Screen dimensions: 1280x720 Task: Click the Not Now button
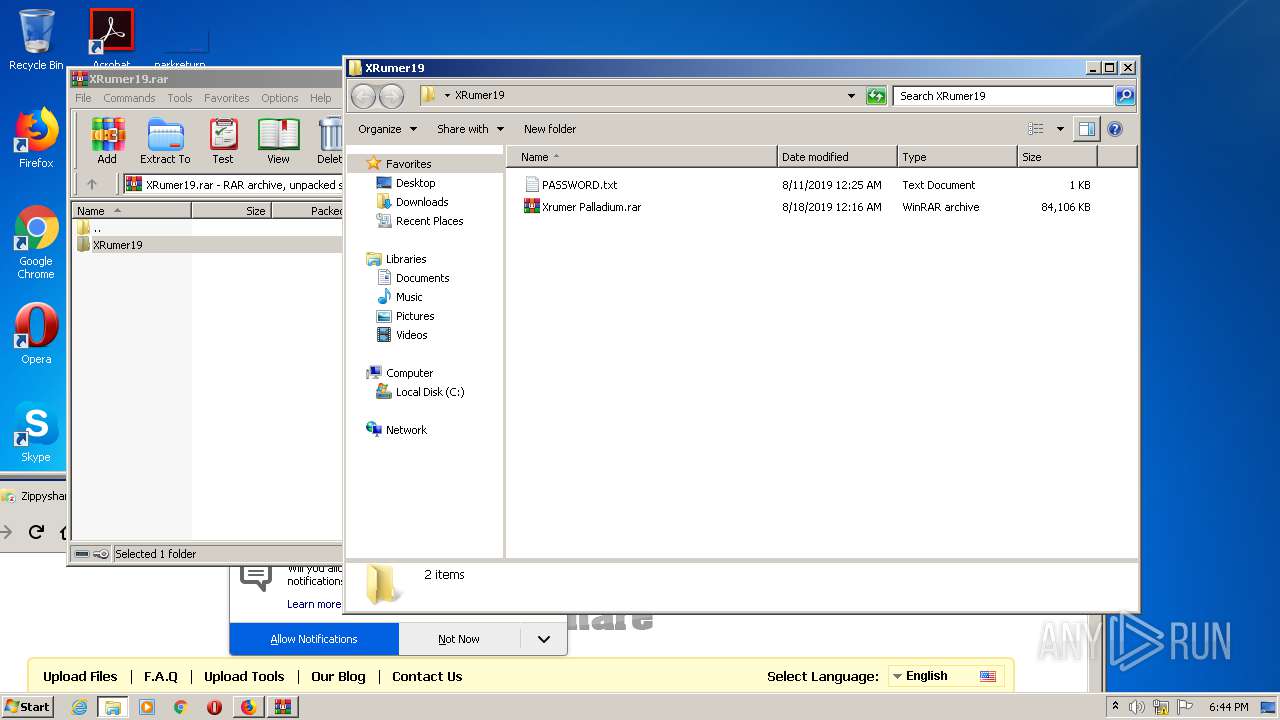point(459,639)
